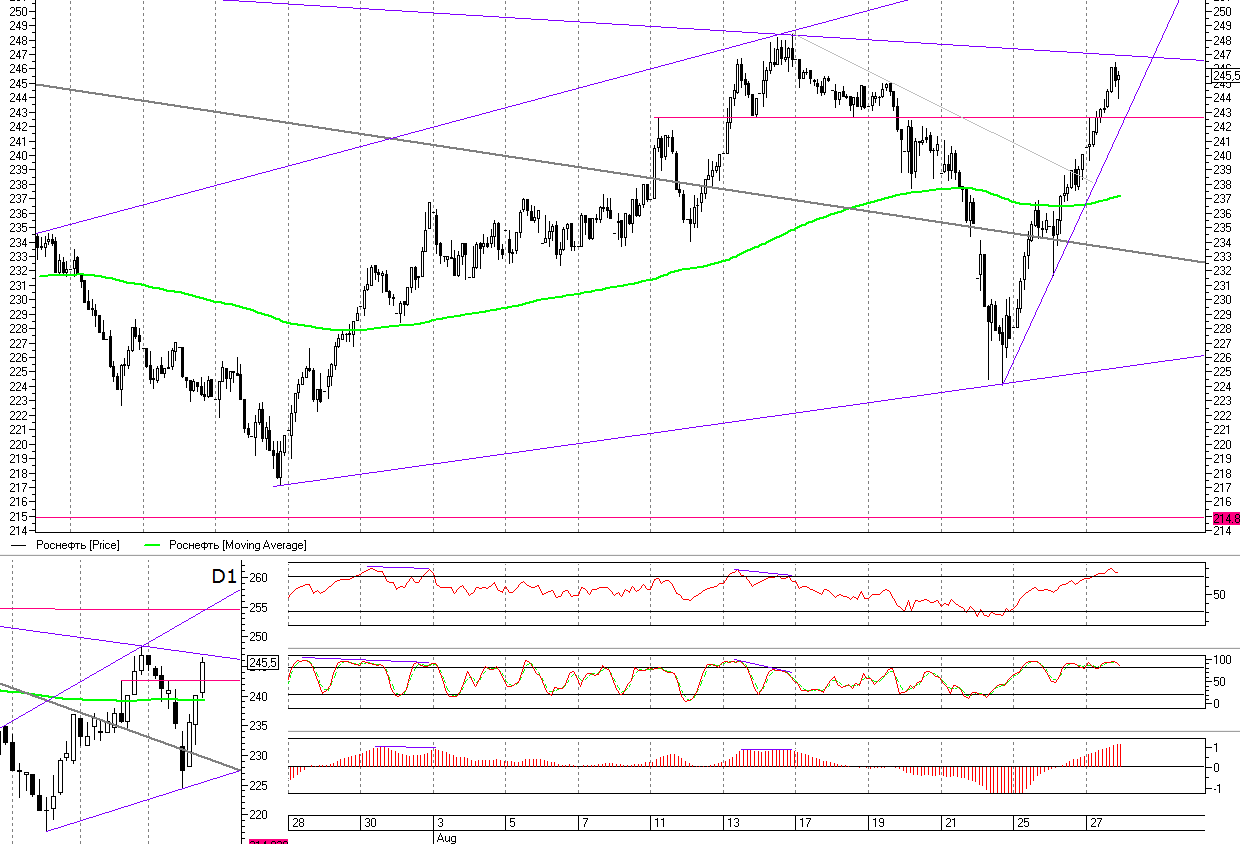
Task: Select date 27 on the time axis
Action: [1095, 823]
